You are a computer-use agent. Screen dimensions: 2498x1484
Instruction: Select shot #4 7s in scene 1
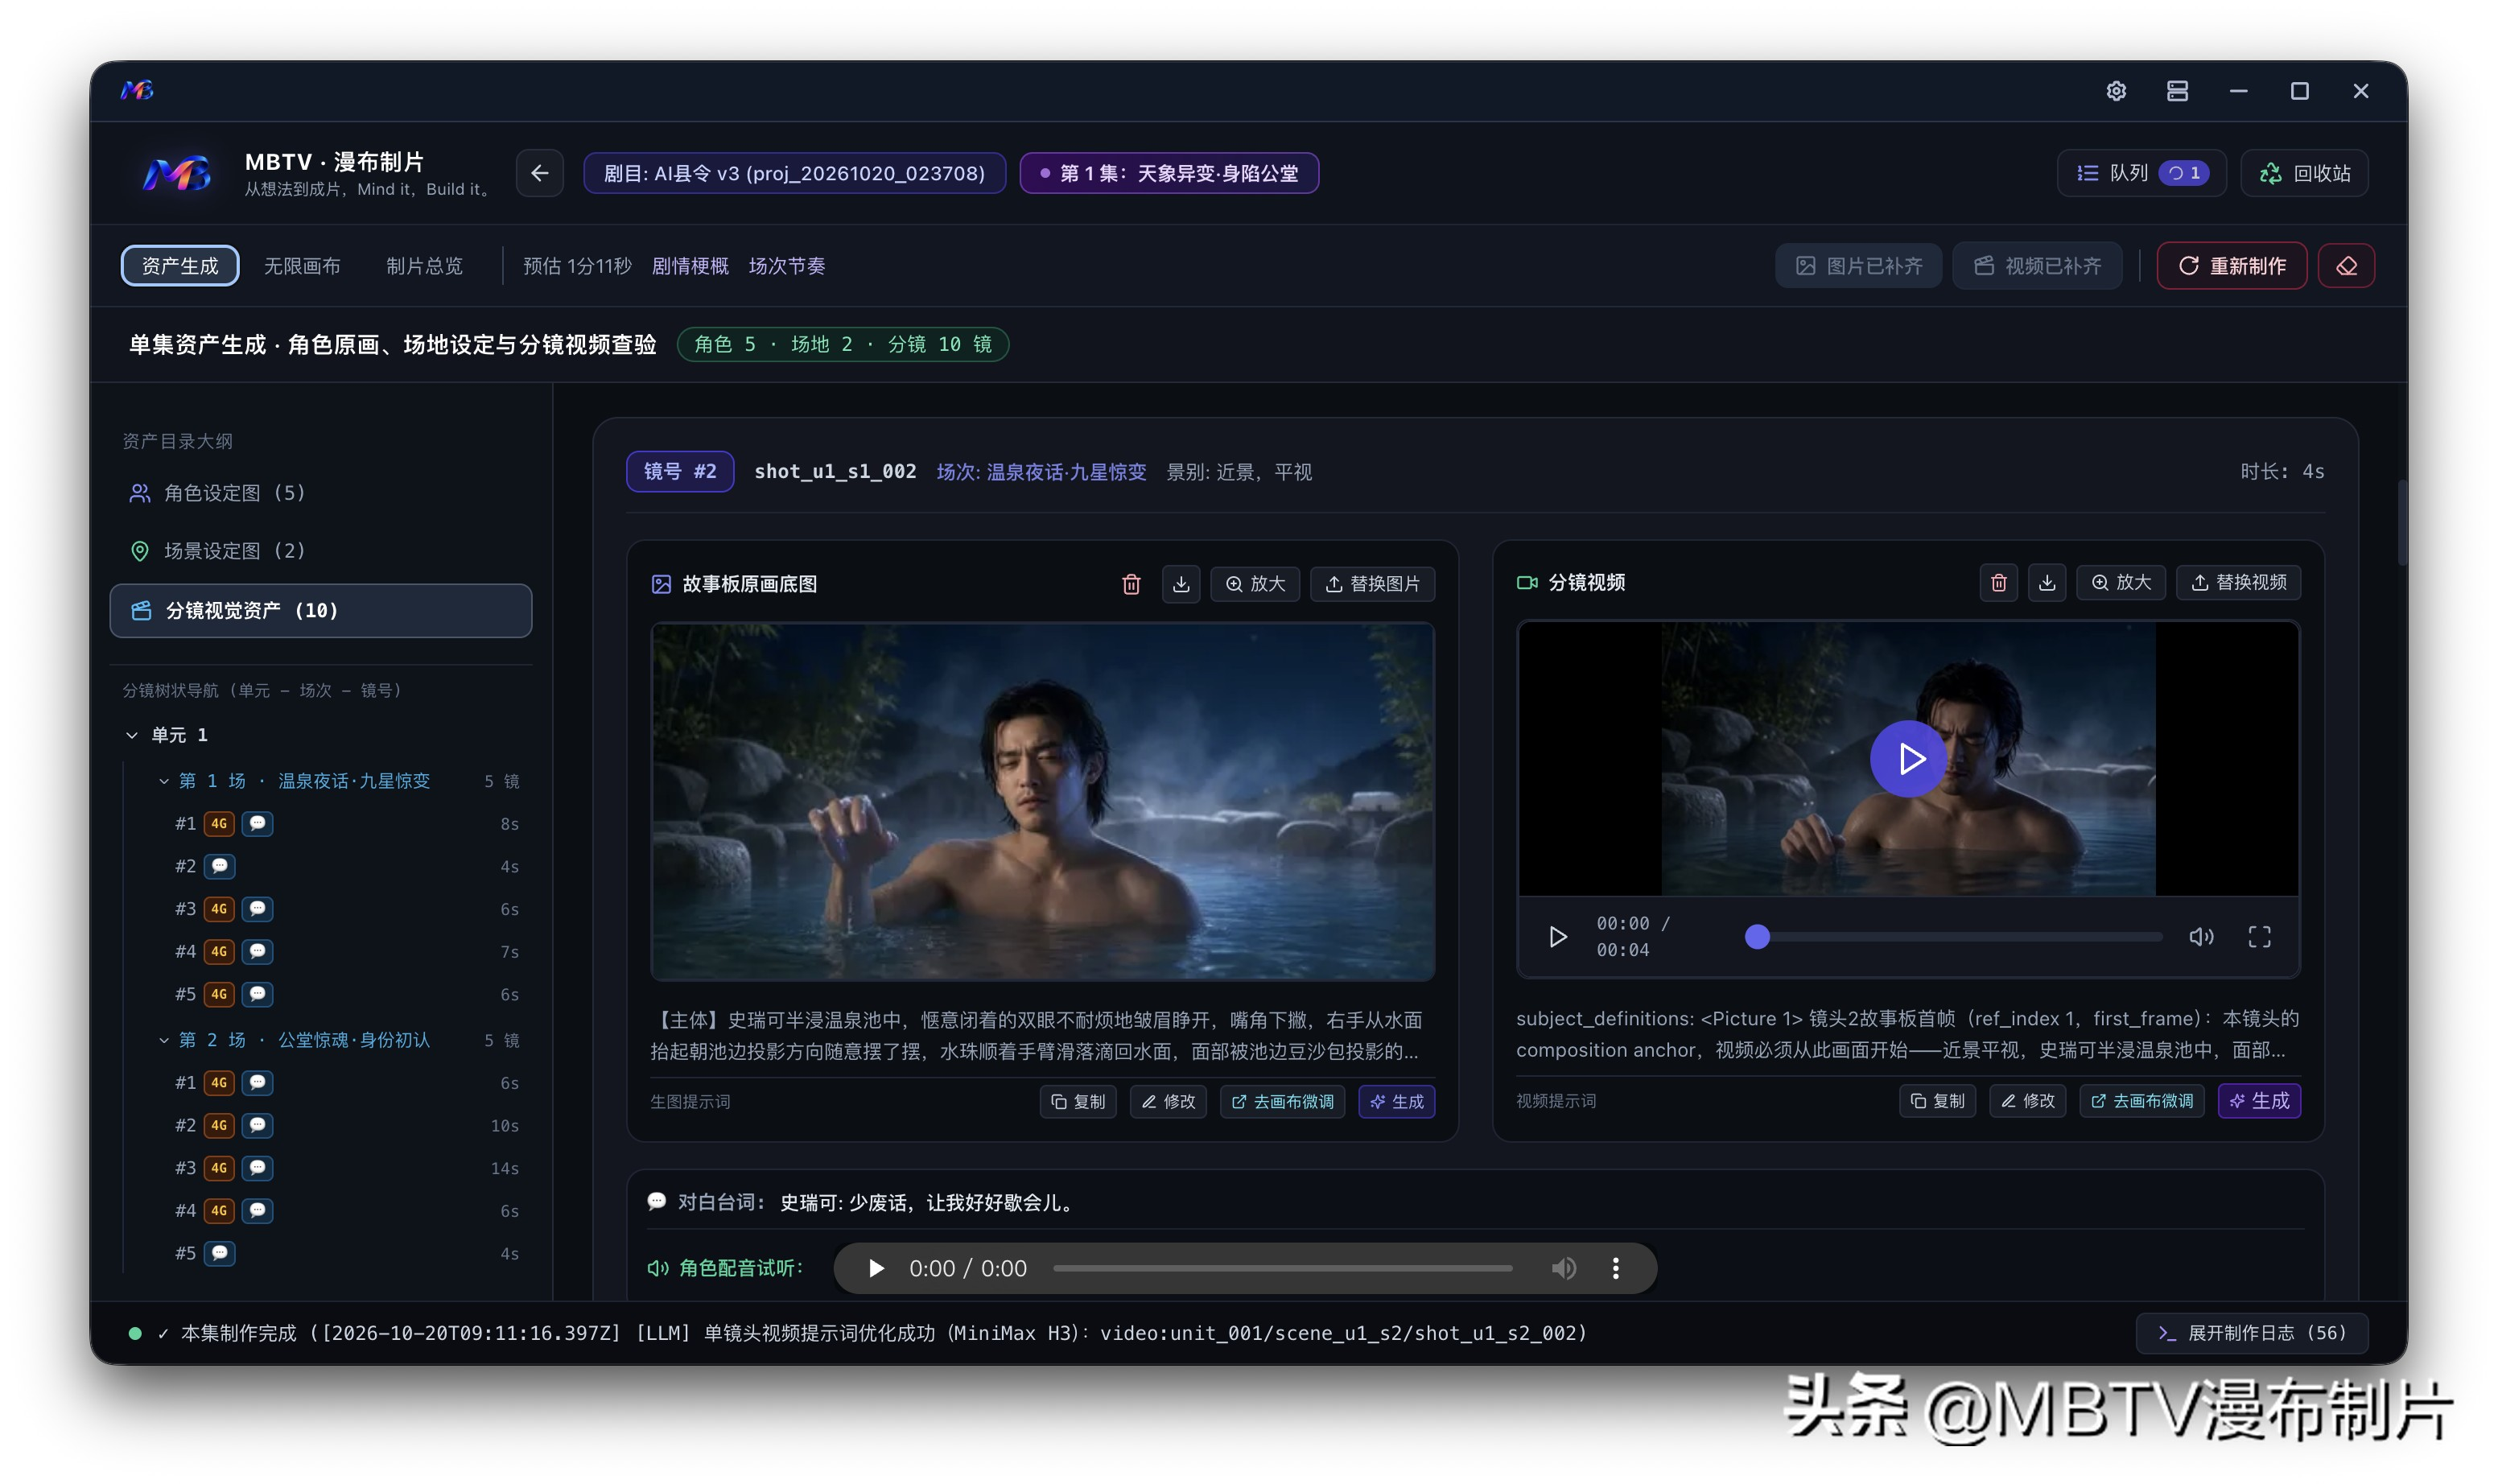coord(345,951)
